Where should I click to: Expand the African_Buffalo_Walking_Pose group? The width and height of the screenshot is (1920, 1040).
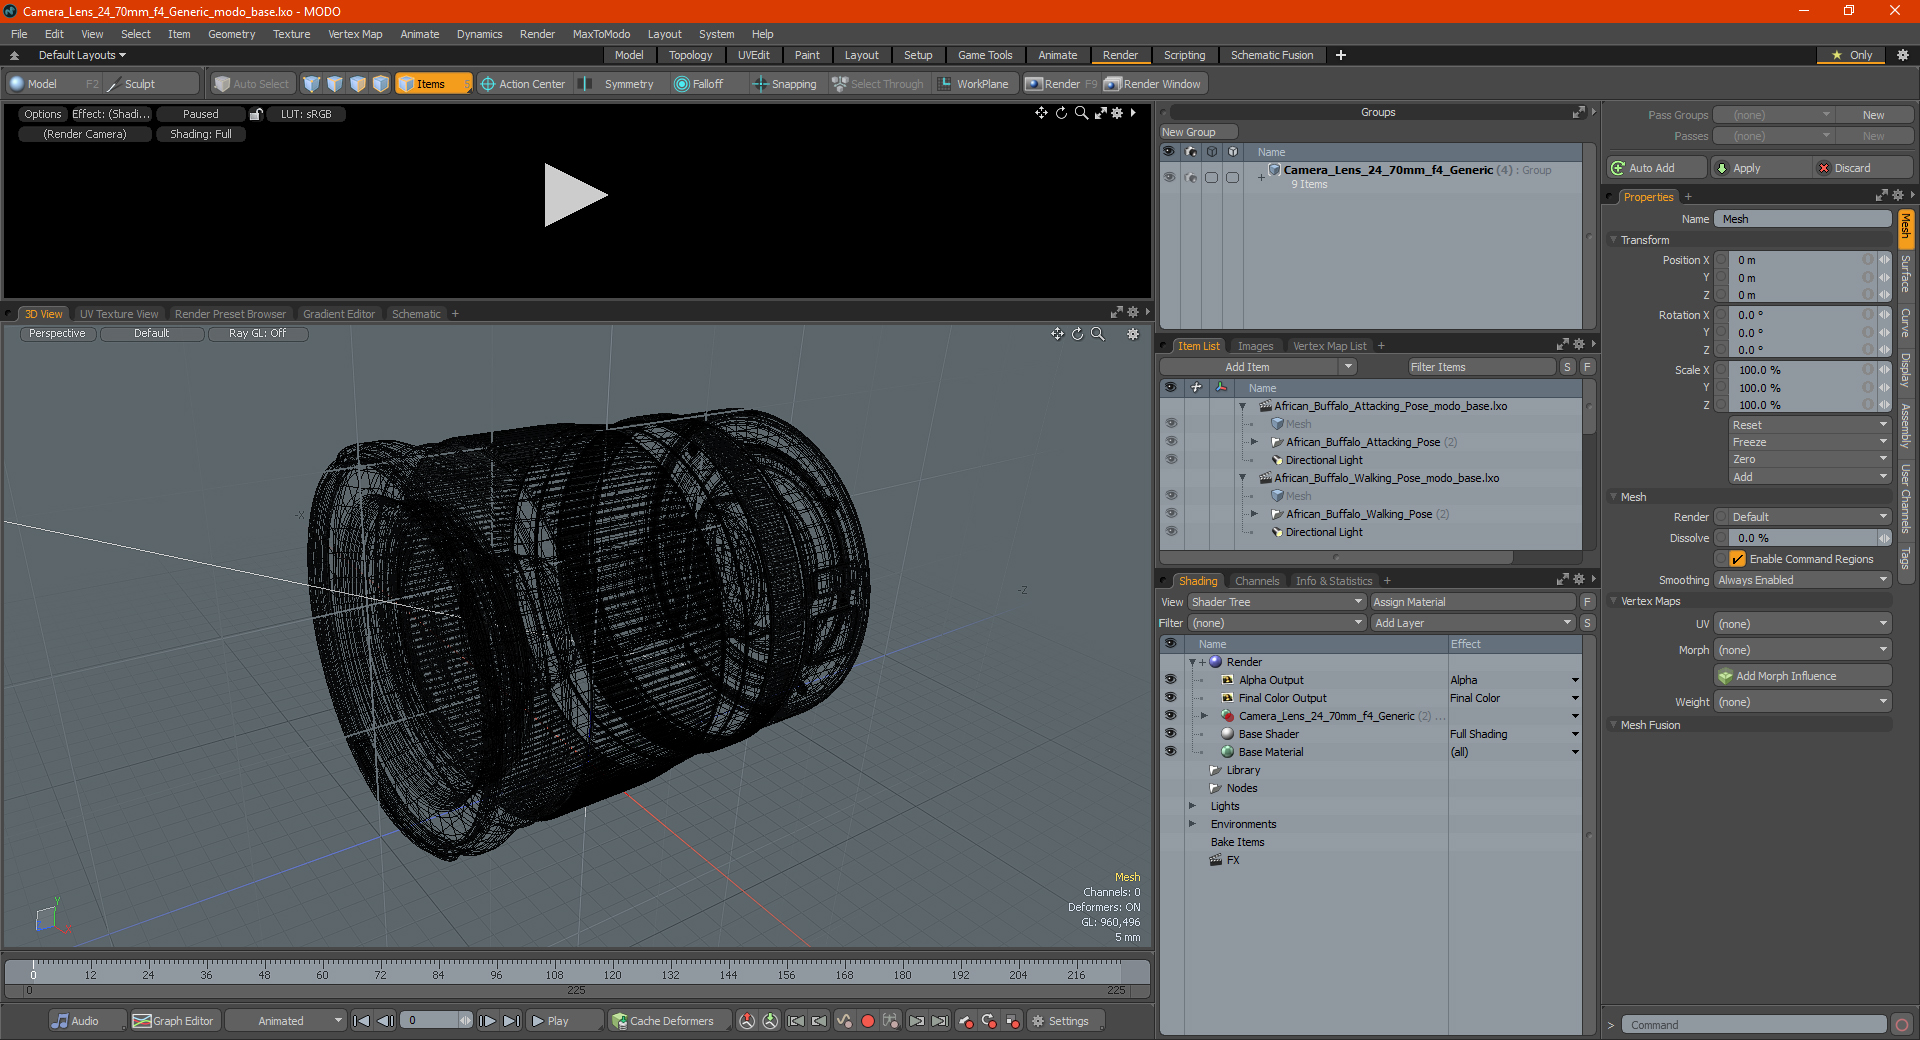1254,513
